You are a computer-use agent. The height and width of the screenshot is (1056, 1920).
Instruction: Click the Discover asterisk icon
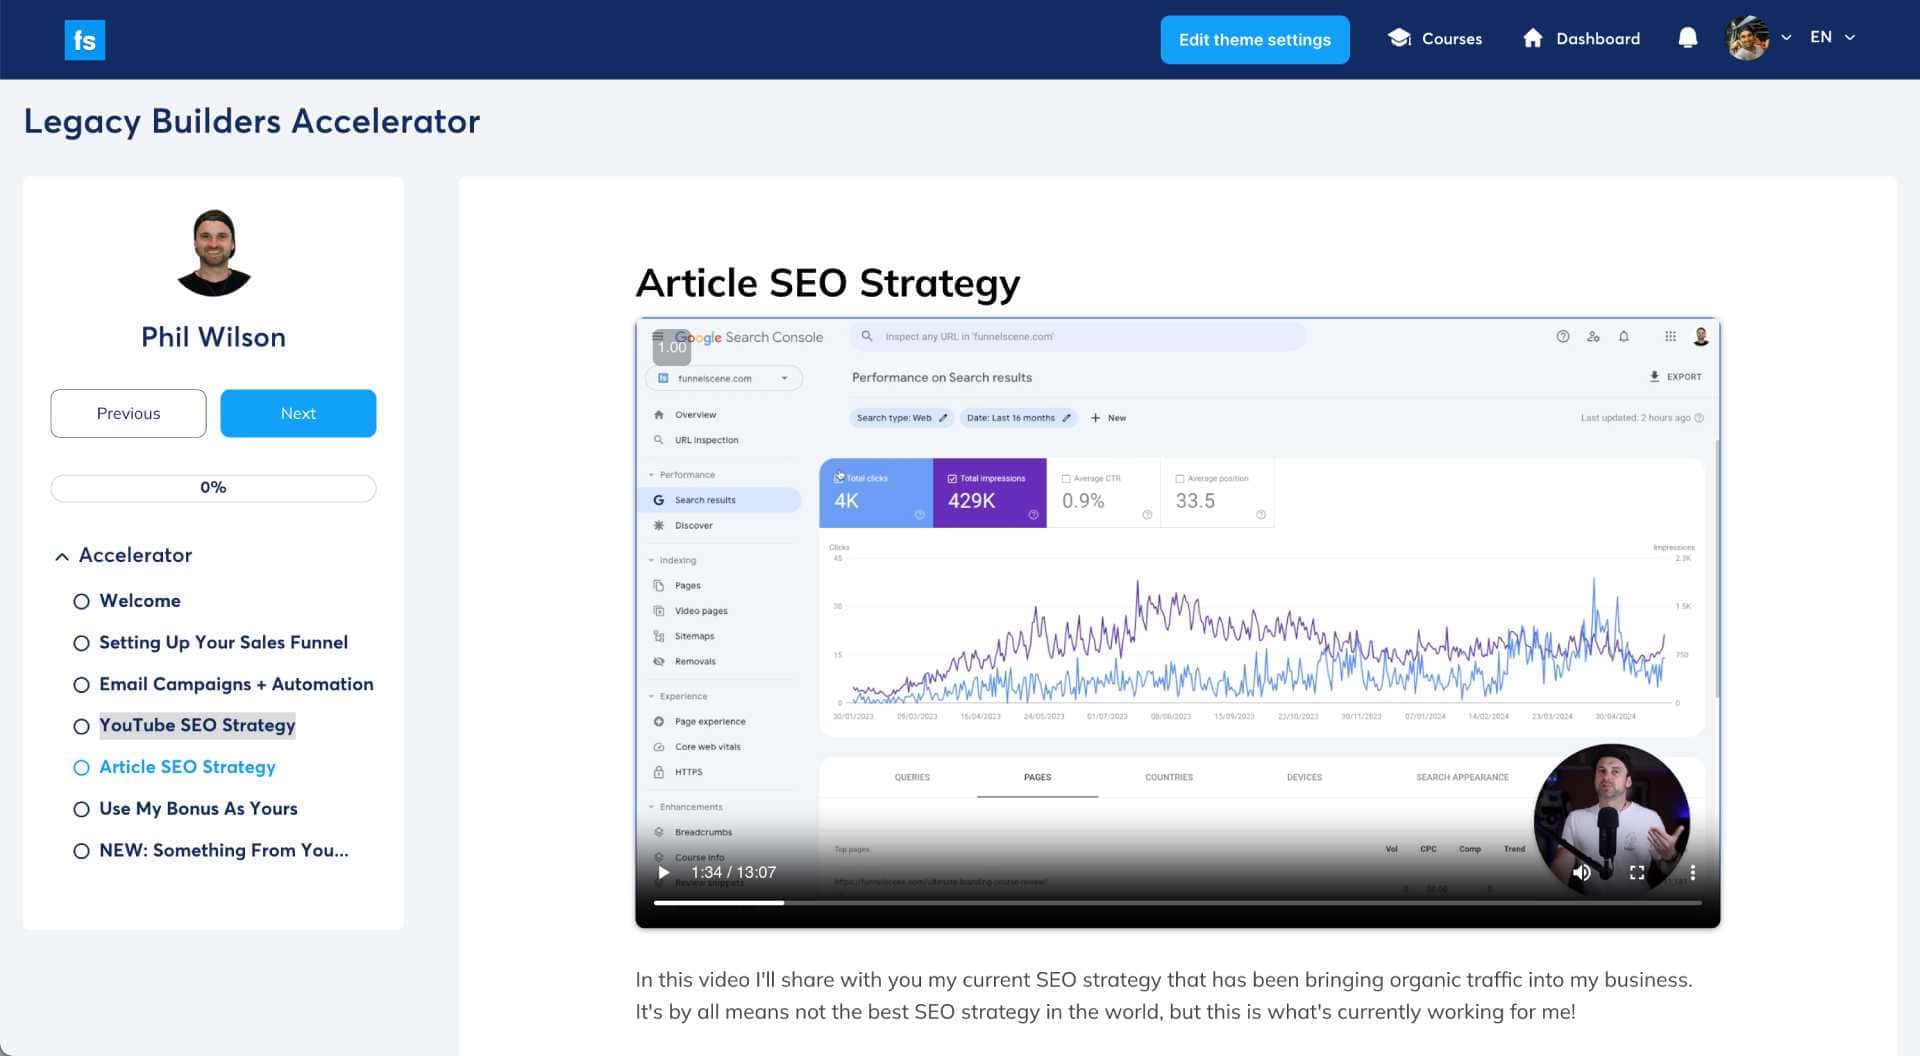click(x=658, y=525)
